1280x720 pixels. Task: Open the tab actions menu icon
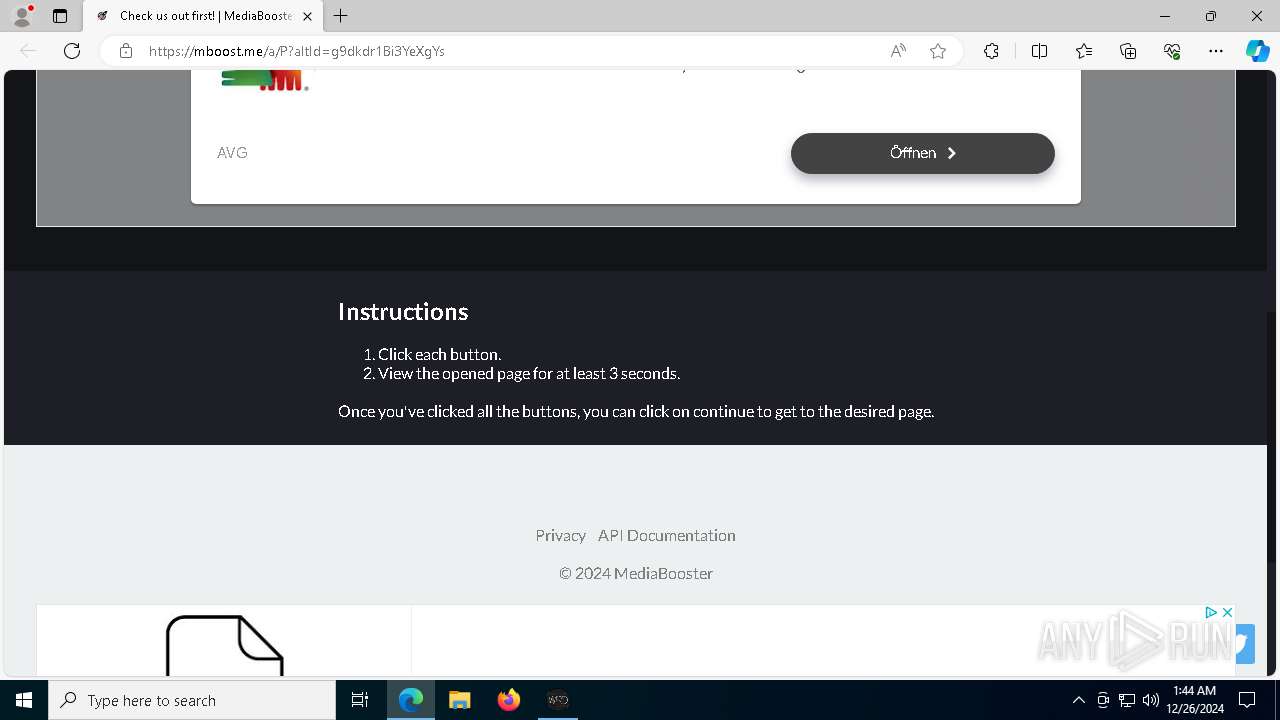(60, 16)
